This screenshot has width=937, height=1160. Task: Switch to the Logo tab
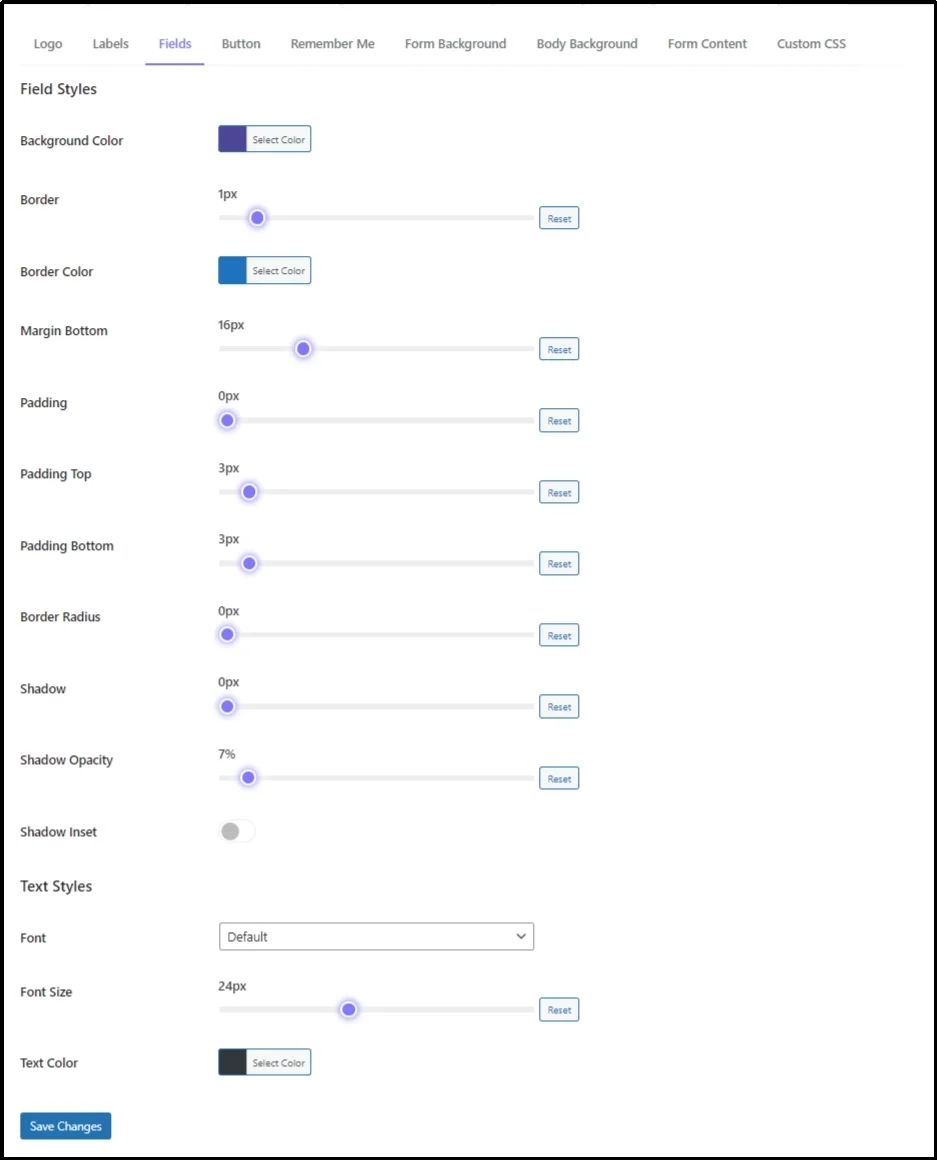47,43
